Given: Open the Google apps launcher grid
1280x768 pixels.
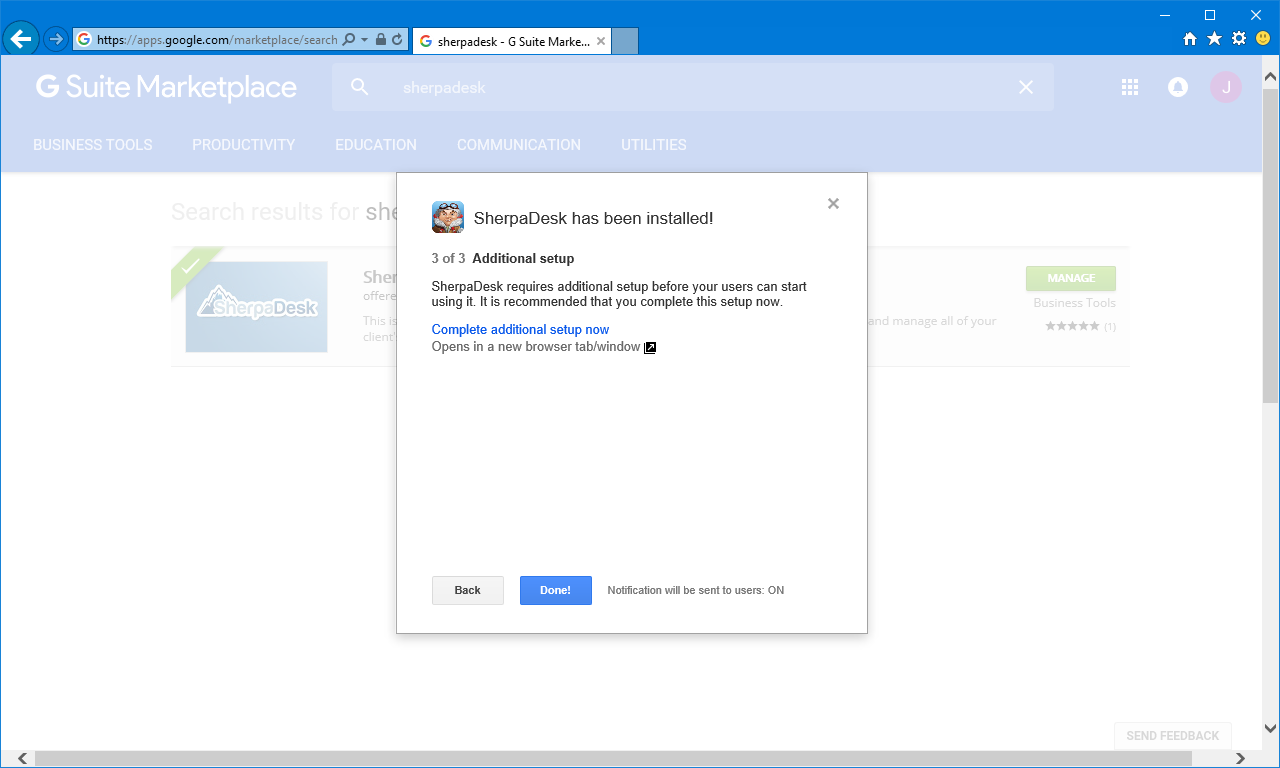Looking at the screenshot, I should tap(1129, 87).
